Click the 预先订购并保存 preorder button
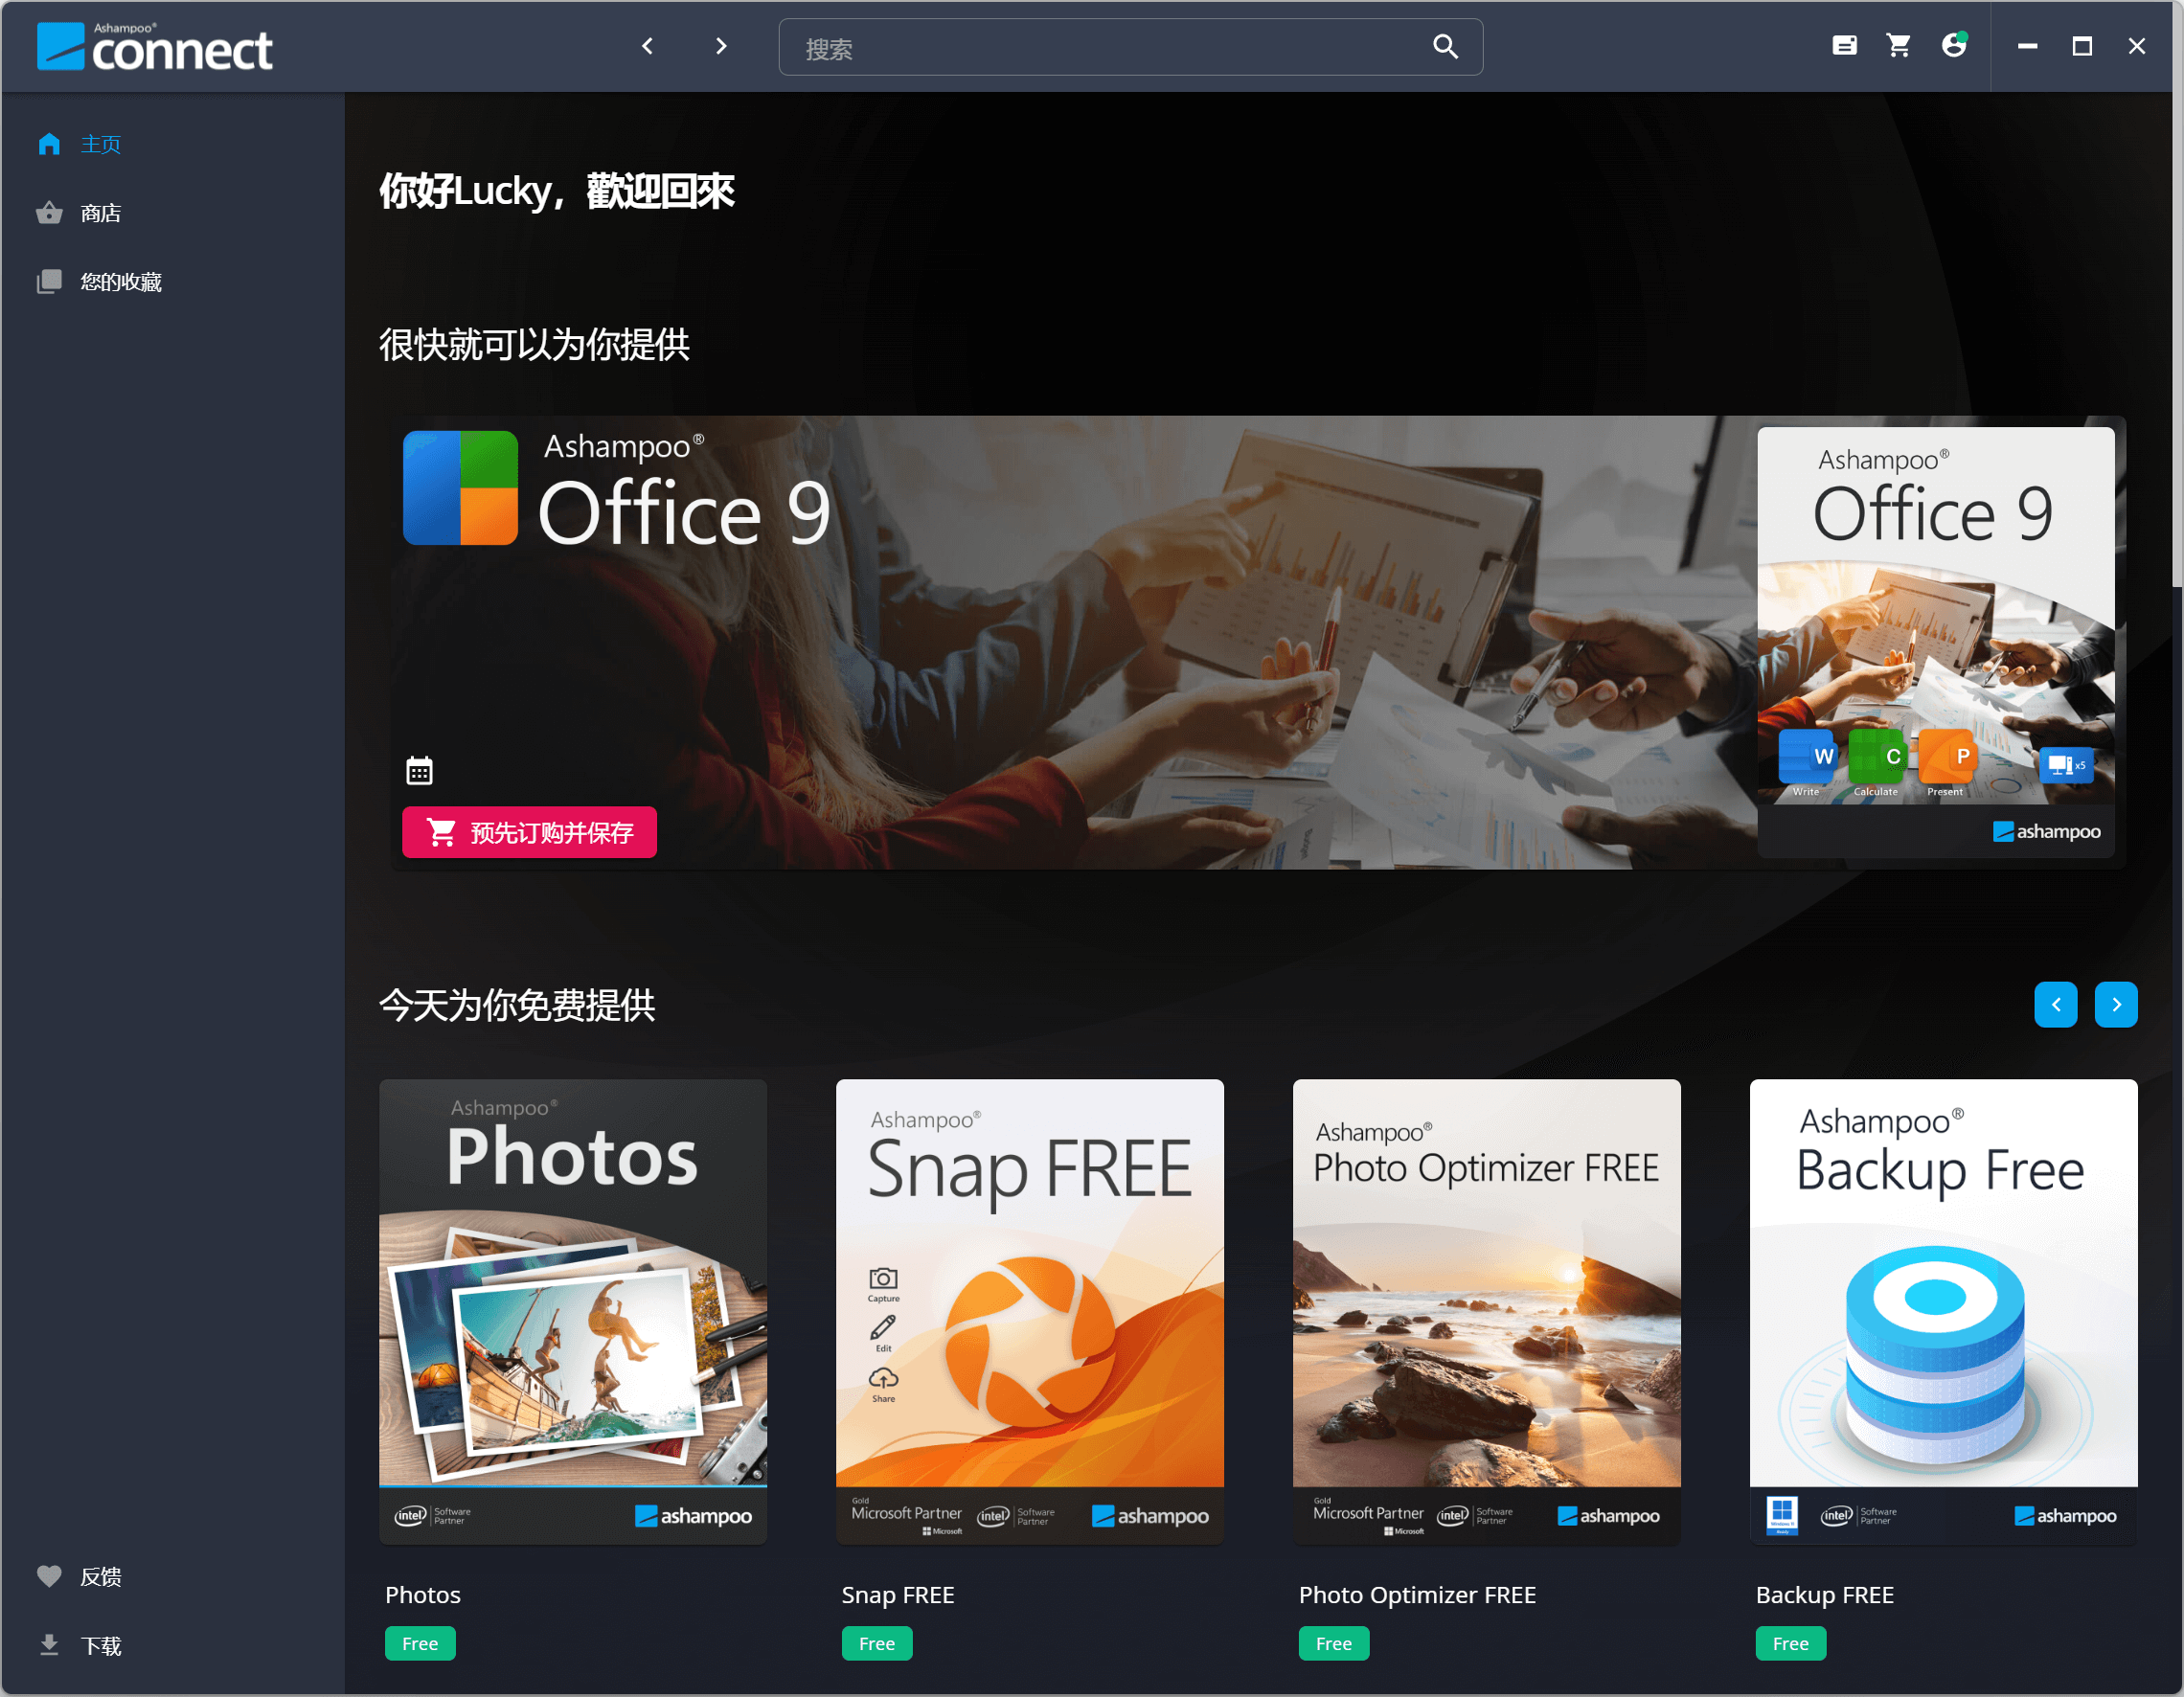This screenshot has width=2184, height=1697. (x=529, y=832)
